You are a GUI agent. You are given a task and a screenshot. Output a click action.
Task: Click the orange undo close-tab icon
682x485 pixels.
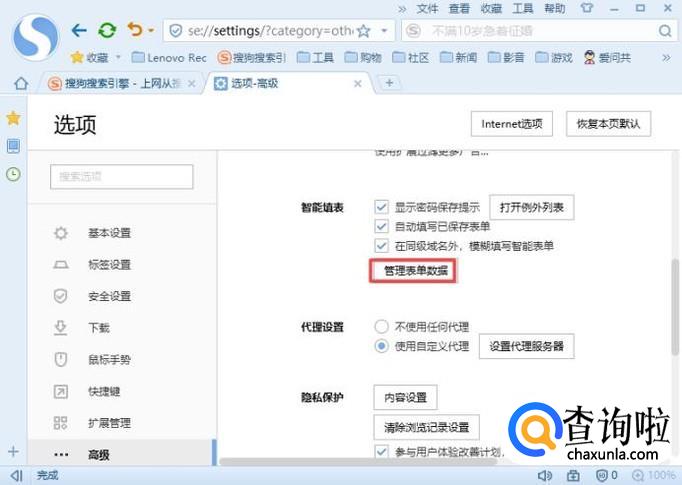pos(135,30)
